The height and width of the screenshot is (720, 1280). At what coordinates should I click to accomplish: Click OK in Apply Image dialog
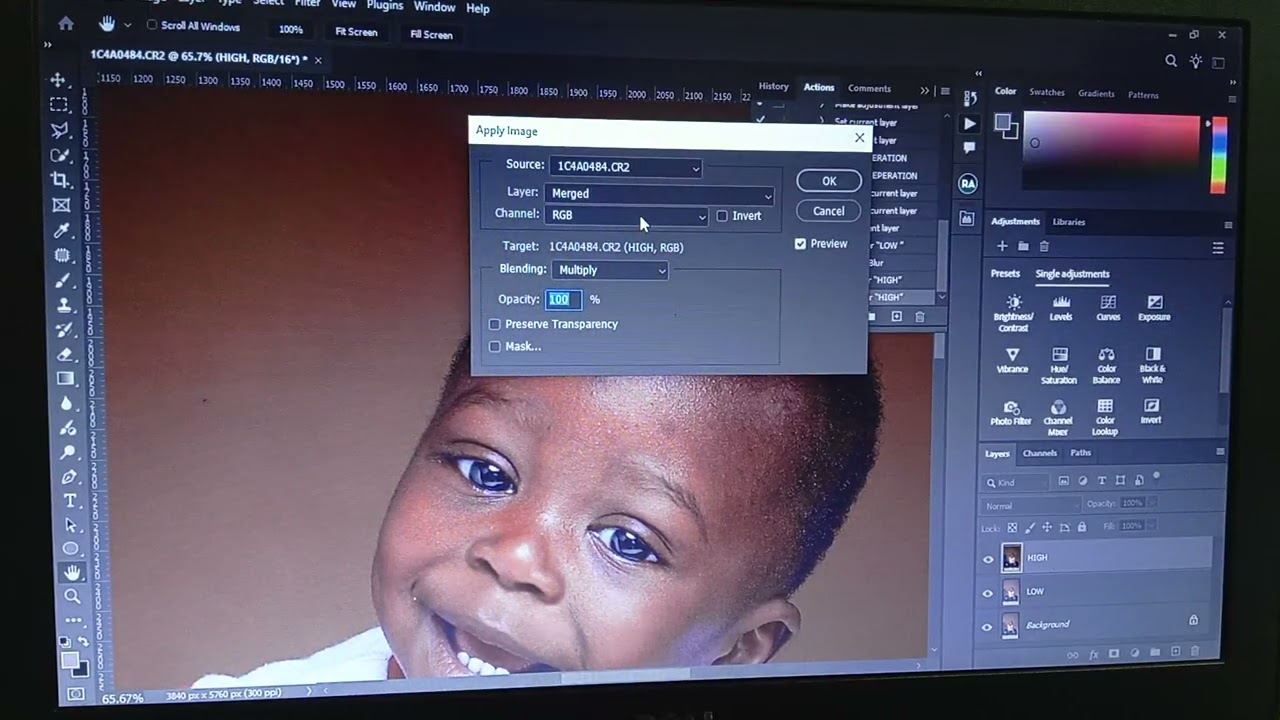(829, 181)
